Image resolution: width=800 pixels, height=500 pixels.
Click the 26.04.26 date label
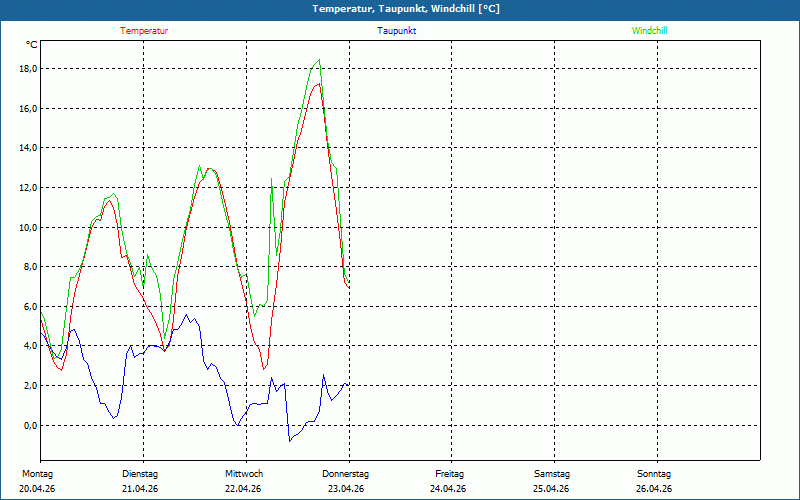pos(654,489)
